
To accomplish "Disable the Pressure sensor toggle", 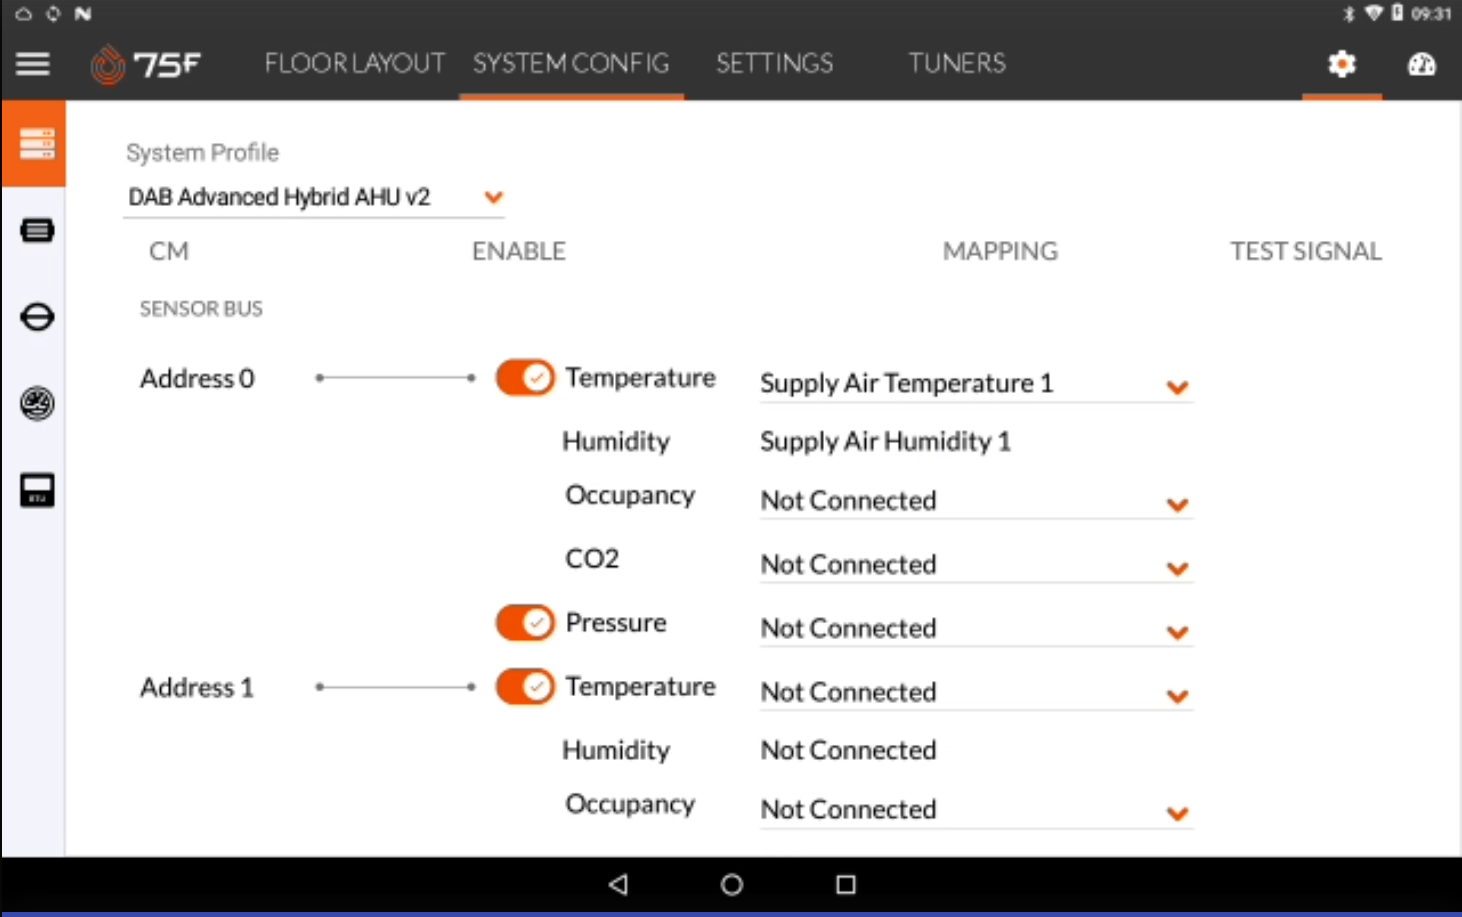I will (525, 623).
